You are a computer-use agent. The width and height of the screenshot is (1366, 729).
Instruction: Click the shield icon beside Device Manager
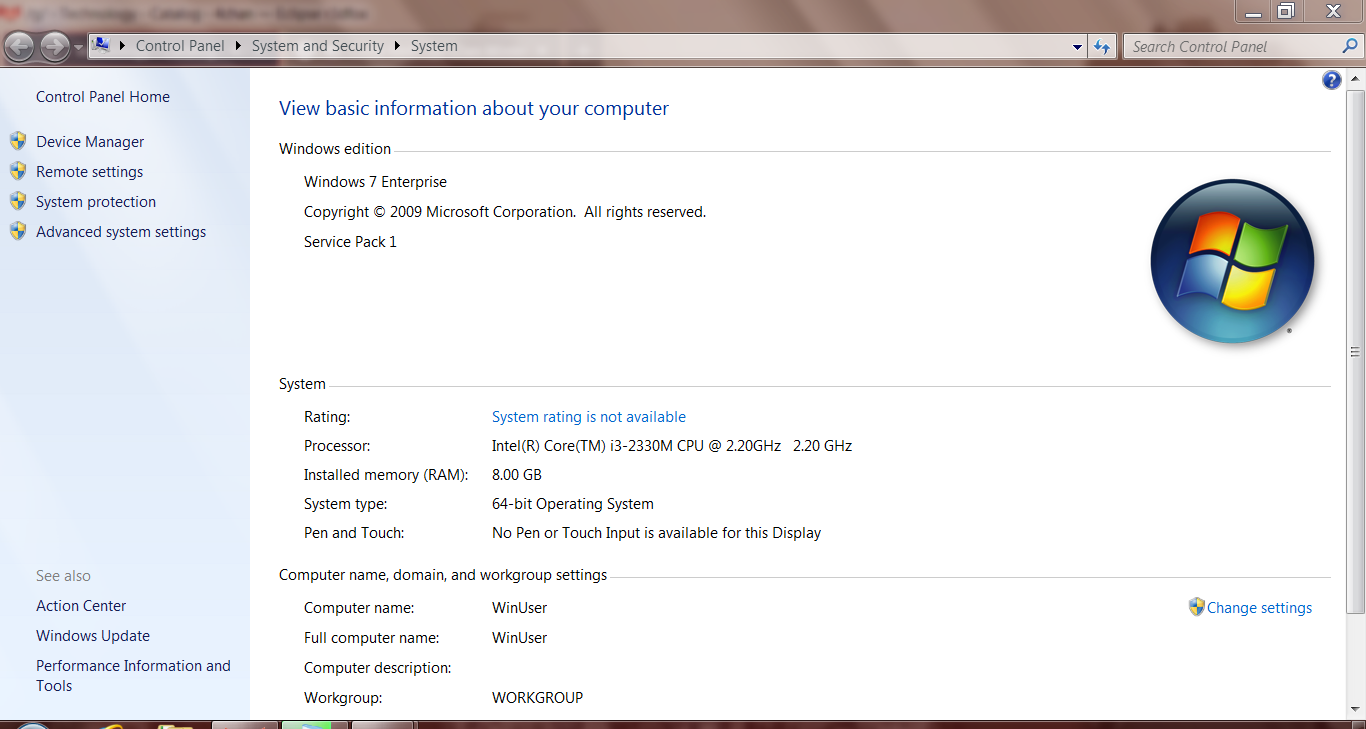(x=18, y=141)
